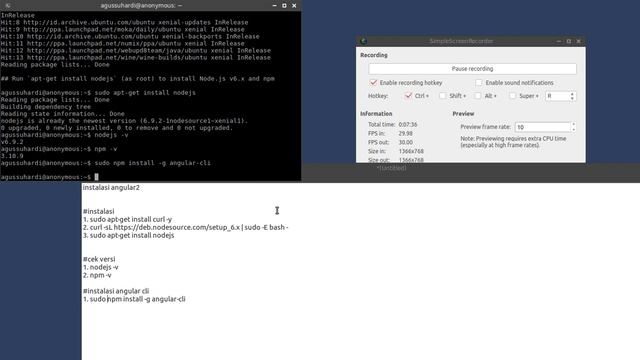
Task: Maximize the terminal window
Action: coord(284,5)
